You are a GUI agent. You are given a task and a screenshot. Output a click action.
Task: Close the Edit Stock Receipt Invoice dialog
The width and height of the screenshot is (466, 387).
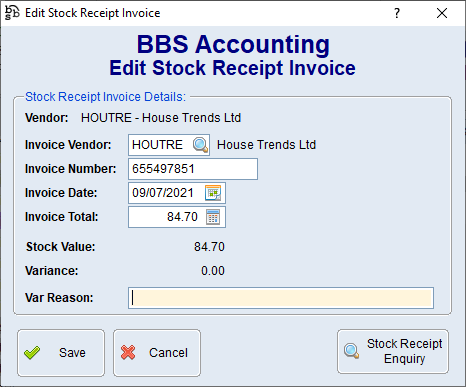[x=442, y=13]
